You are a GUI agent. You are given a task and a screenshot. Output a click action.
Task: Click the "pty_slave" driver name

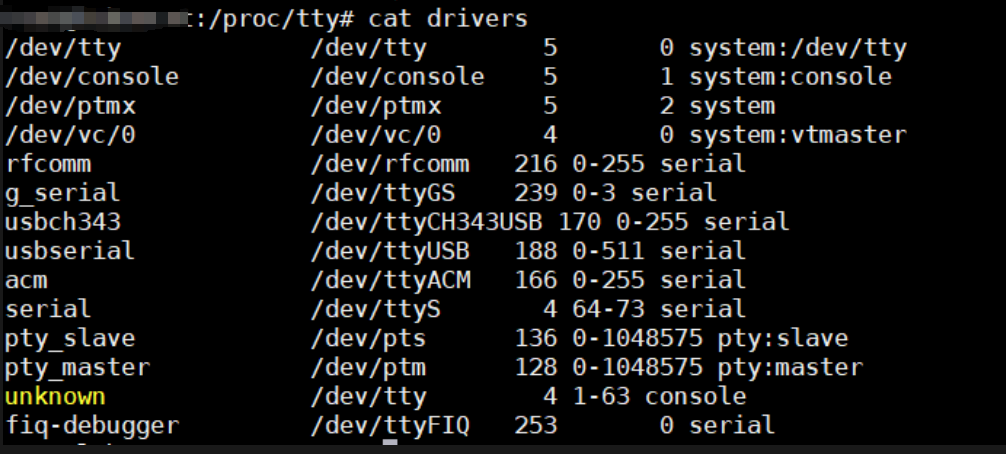(x=70, y=338)
